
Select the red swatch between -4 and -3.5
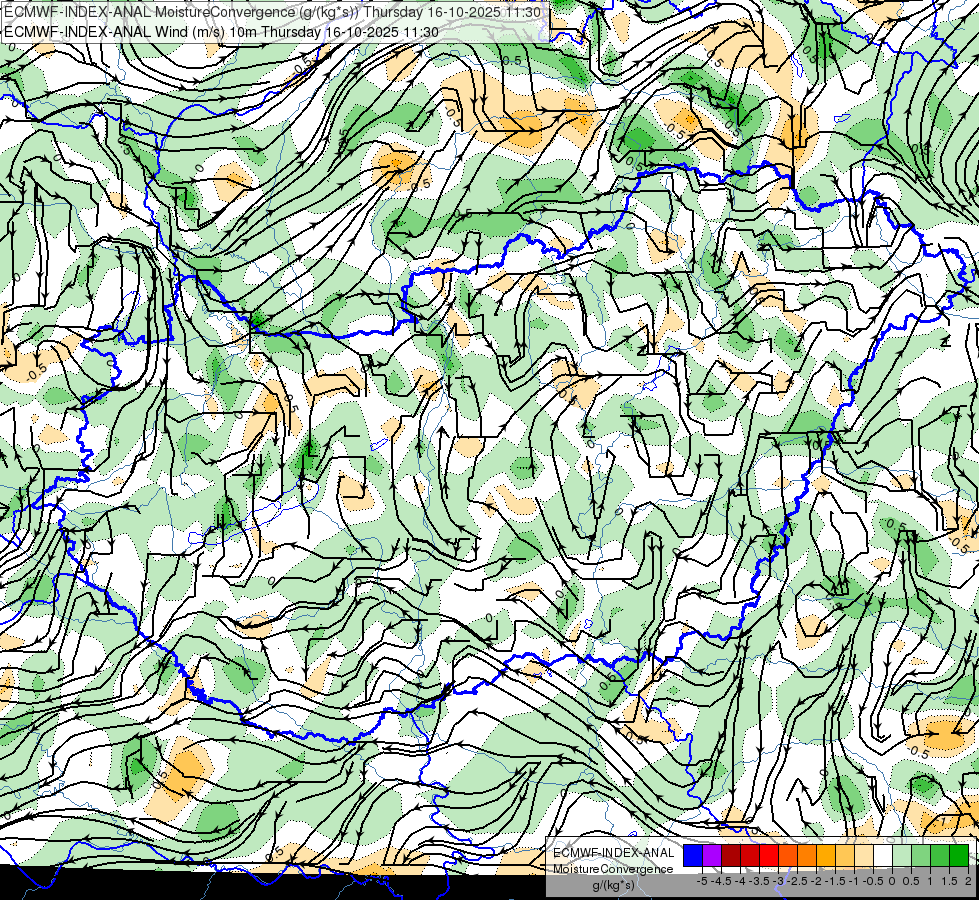(750, 855)
